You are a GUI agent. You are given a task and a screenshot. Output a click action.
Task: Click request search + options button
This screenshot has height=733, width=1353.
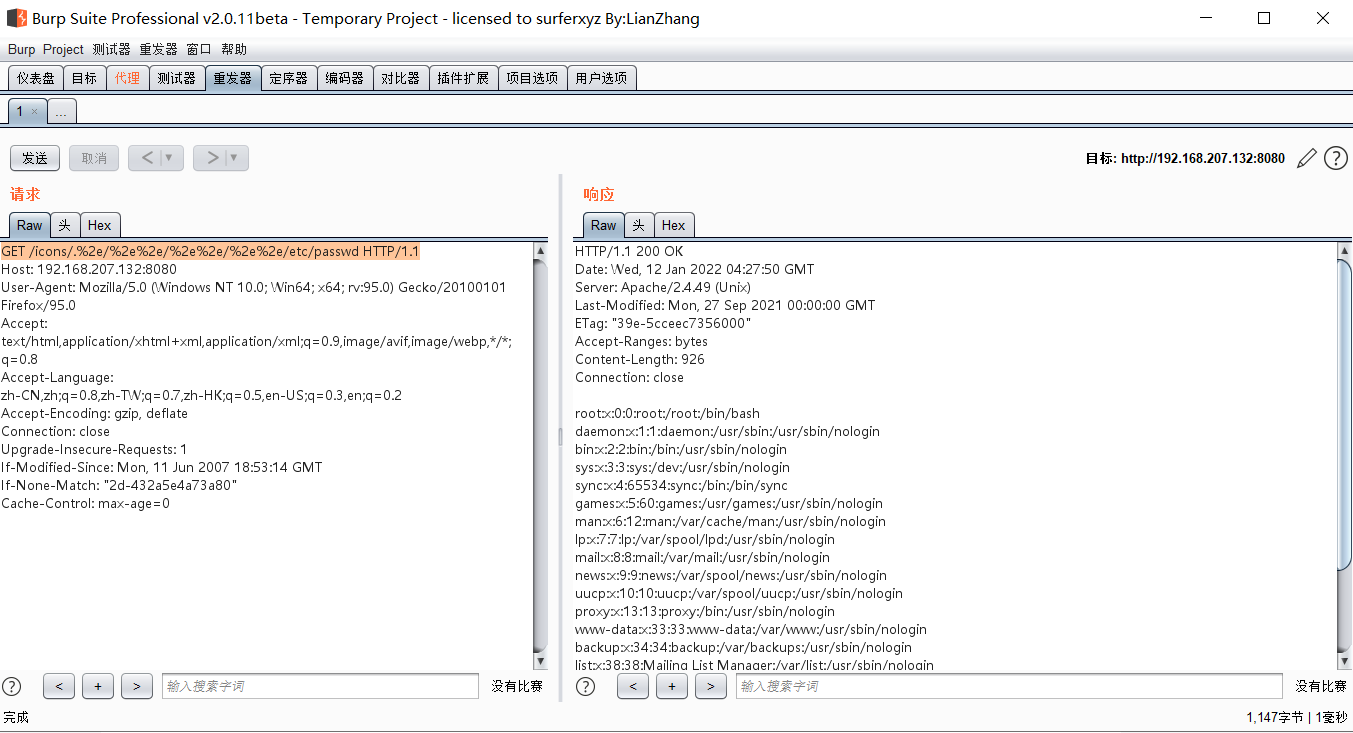tap(97, 686)
